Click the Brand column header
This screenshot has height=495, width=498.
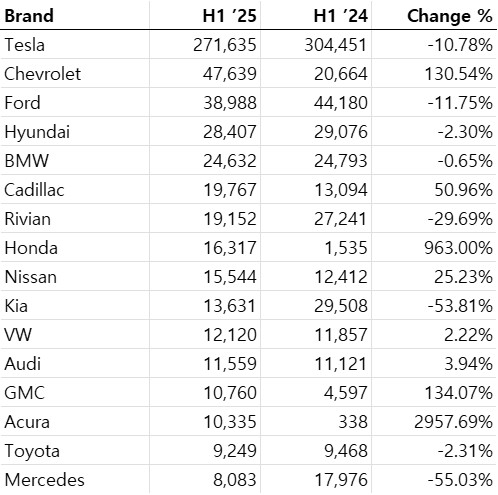pyautogui.click(x=29, y=16)
